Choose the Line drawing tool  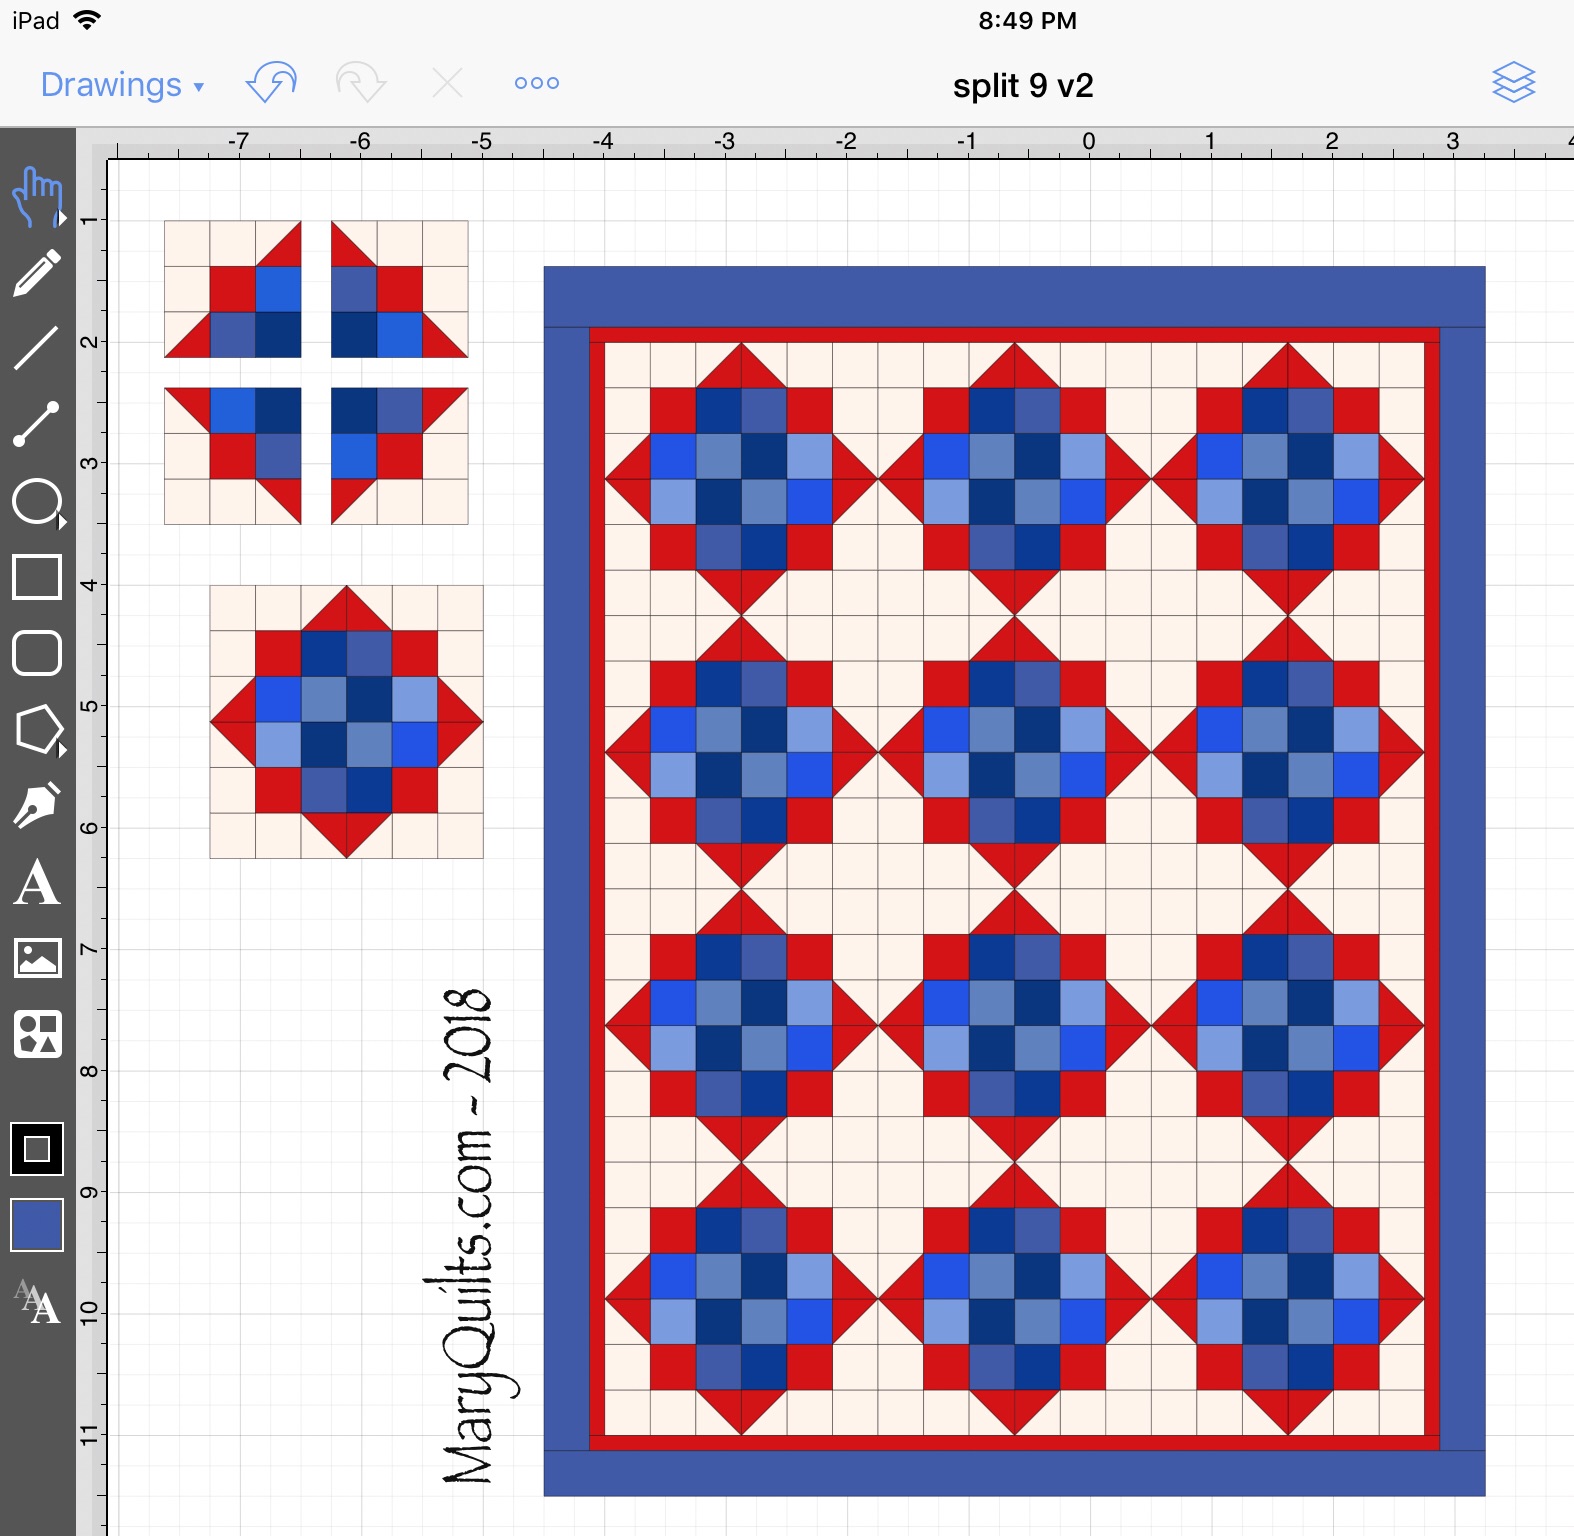click(x=36, y=348)
